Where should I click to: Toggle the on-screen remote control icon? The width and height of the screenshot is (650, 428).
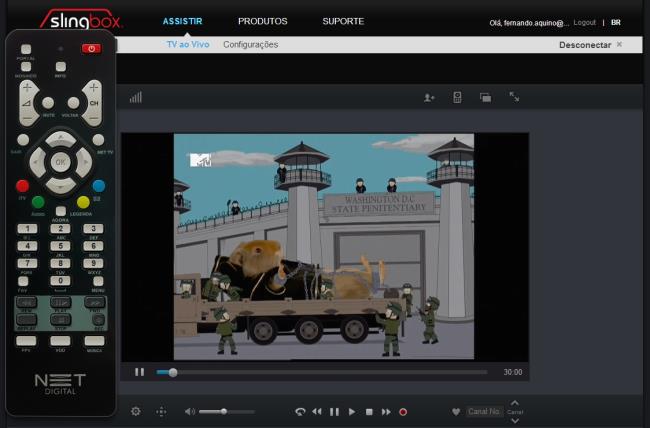[x=457, y=97]
